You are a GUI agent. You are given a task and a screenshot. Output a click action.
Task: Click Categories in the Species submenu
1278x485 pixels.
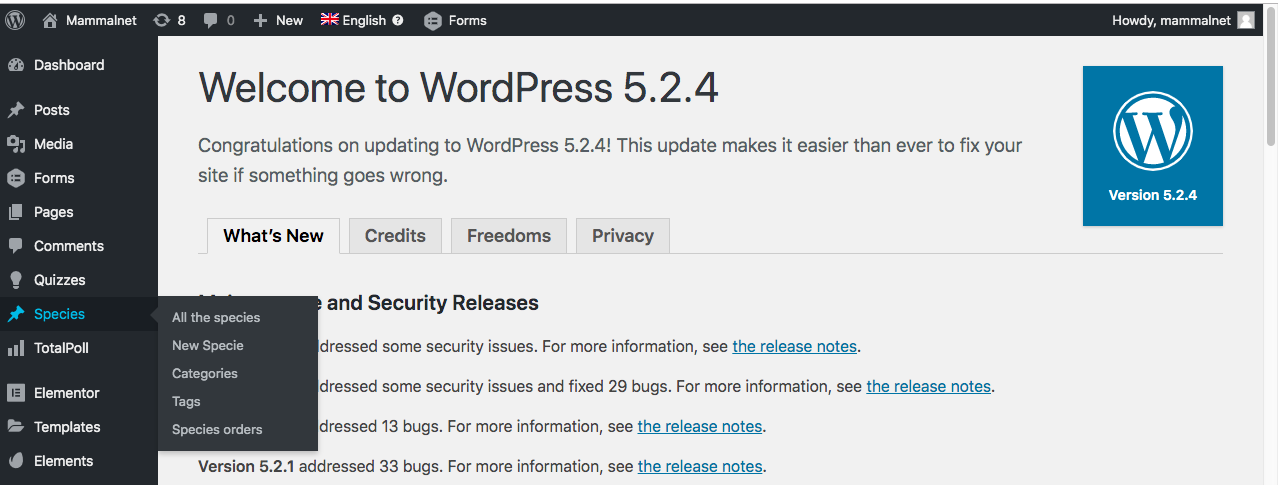[x=205, y=373]
